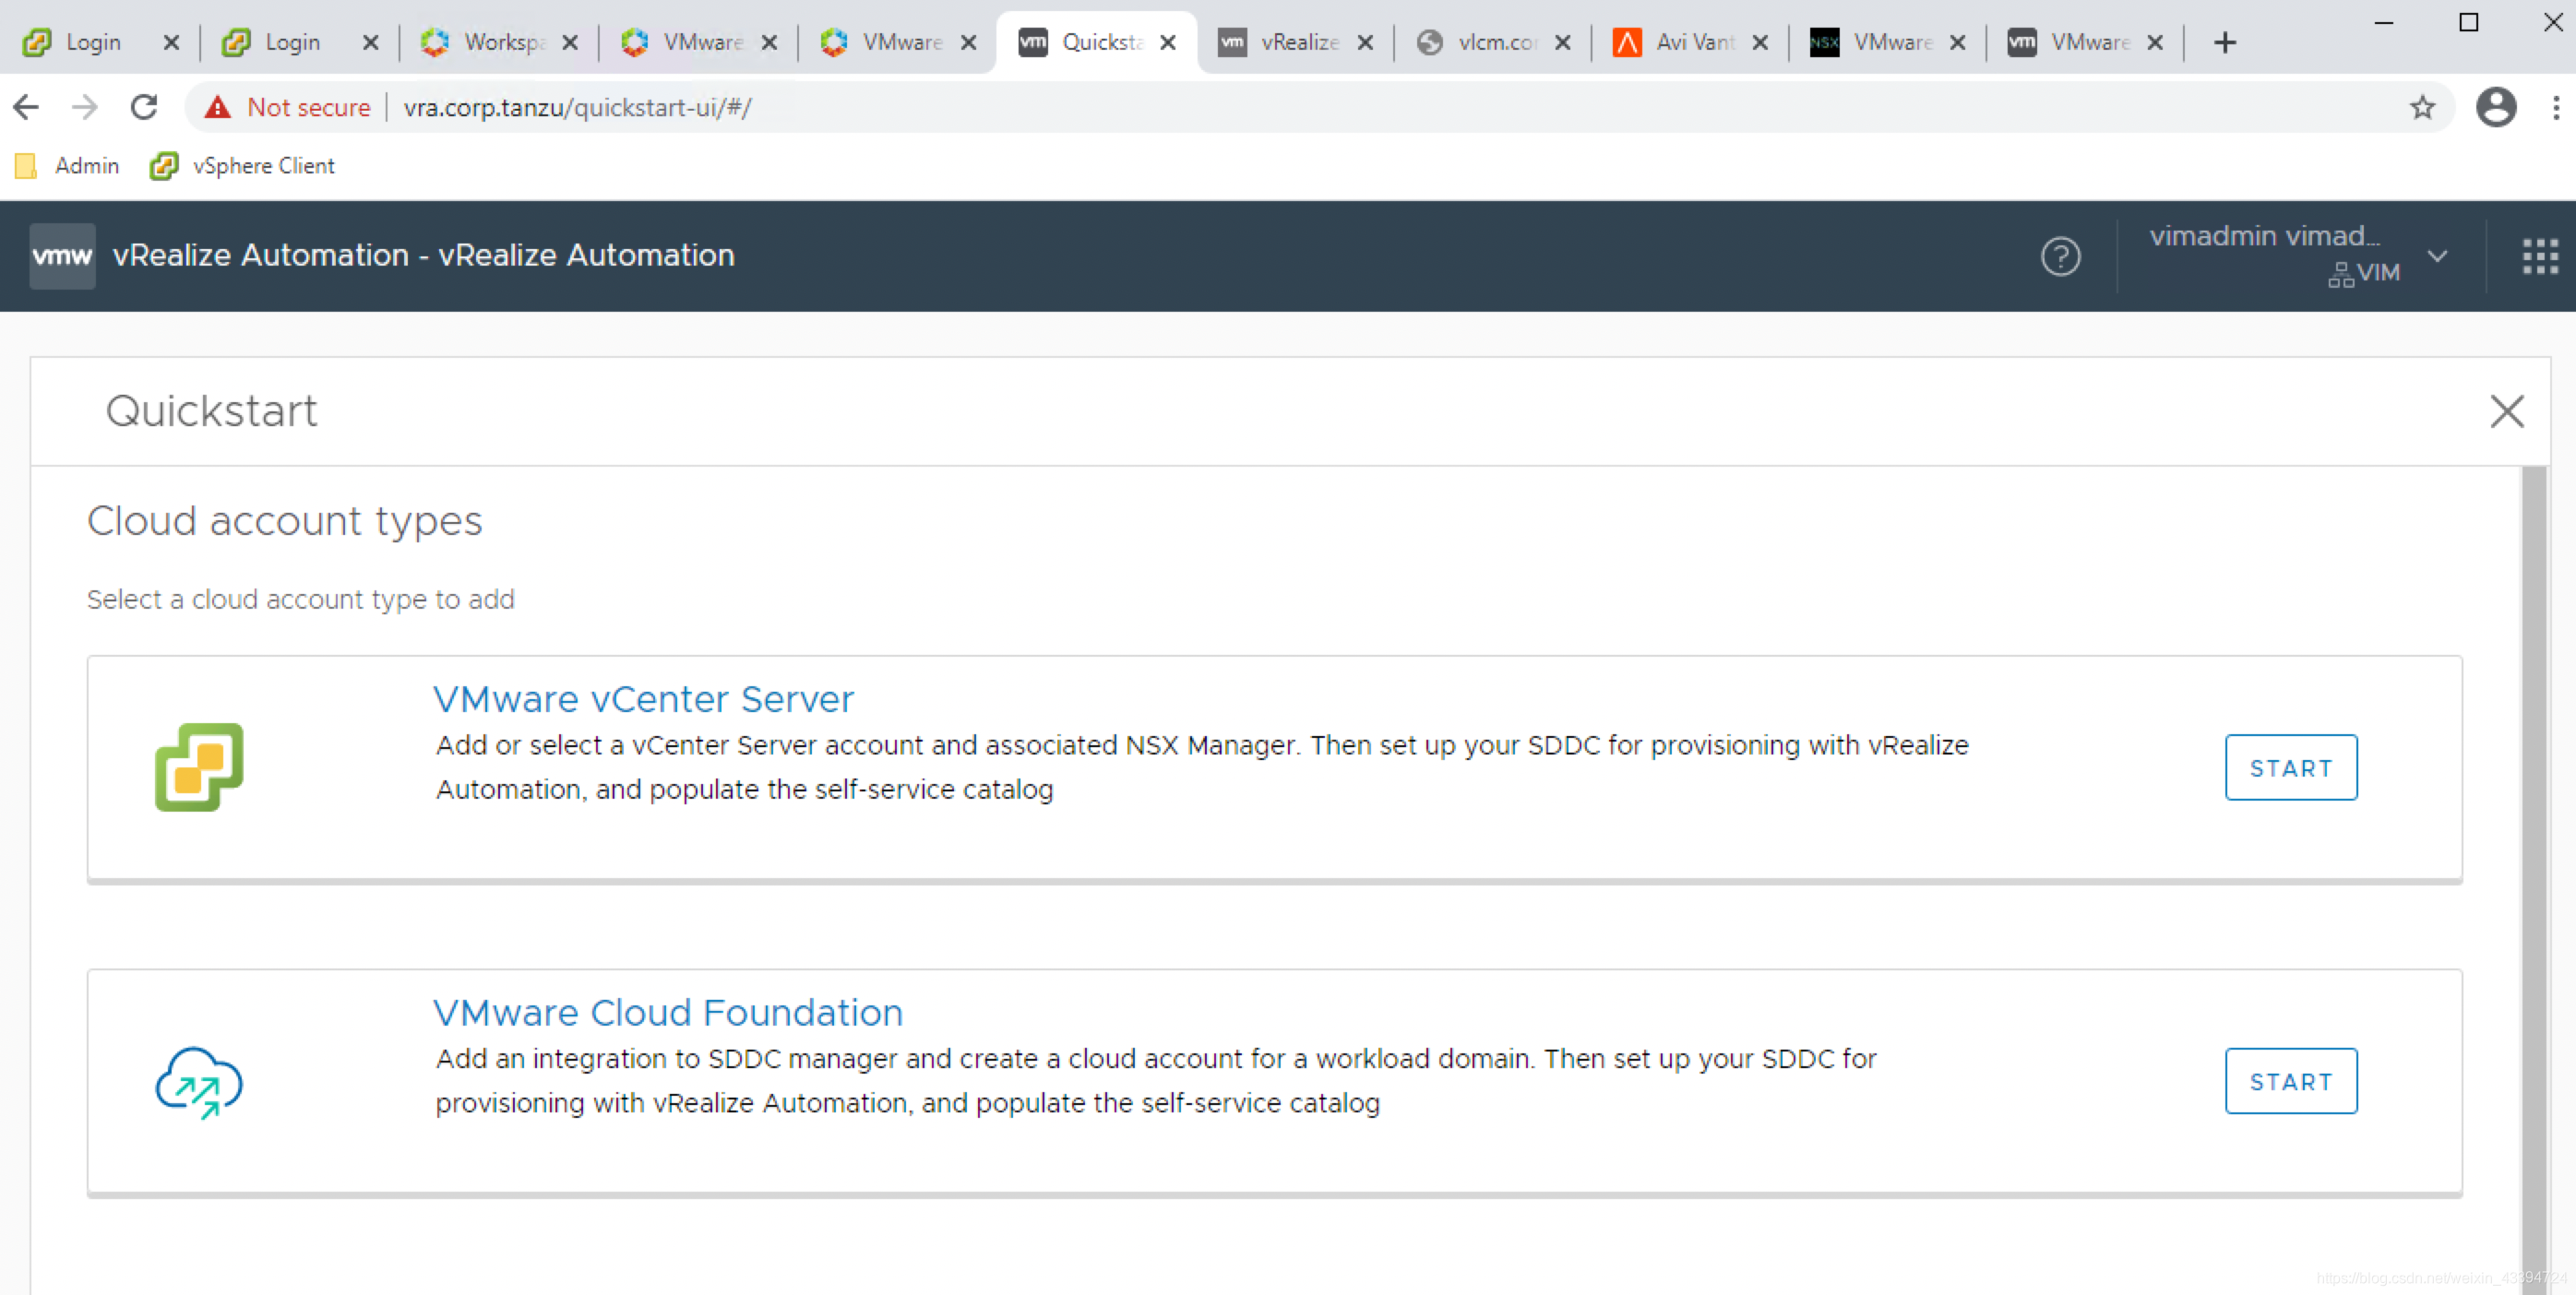Click the Cloud Foundation cloud icon

point(199,1081)
